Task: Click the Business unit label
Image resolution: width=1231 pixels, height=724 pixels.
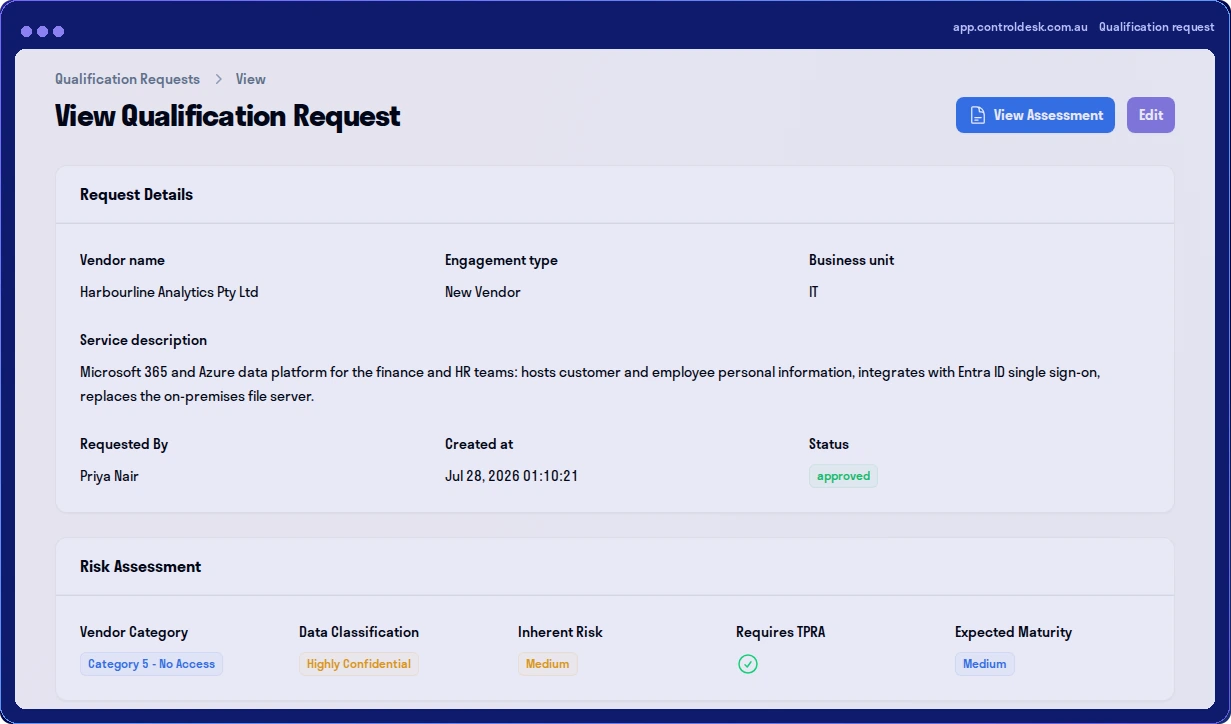Action: [852, 260]
